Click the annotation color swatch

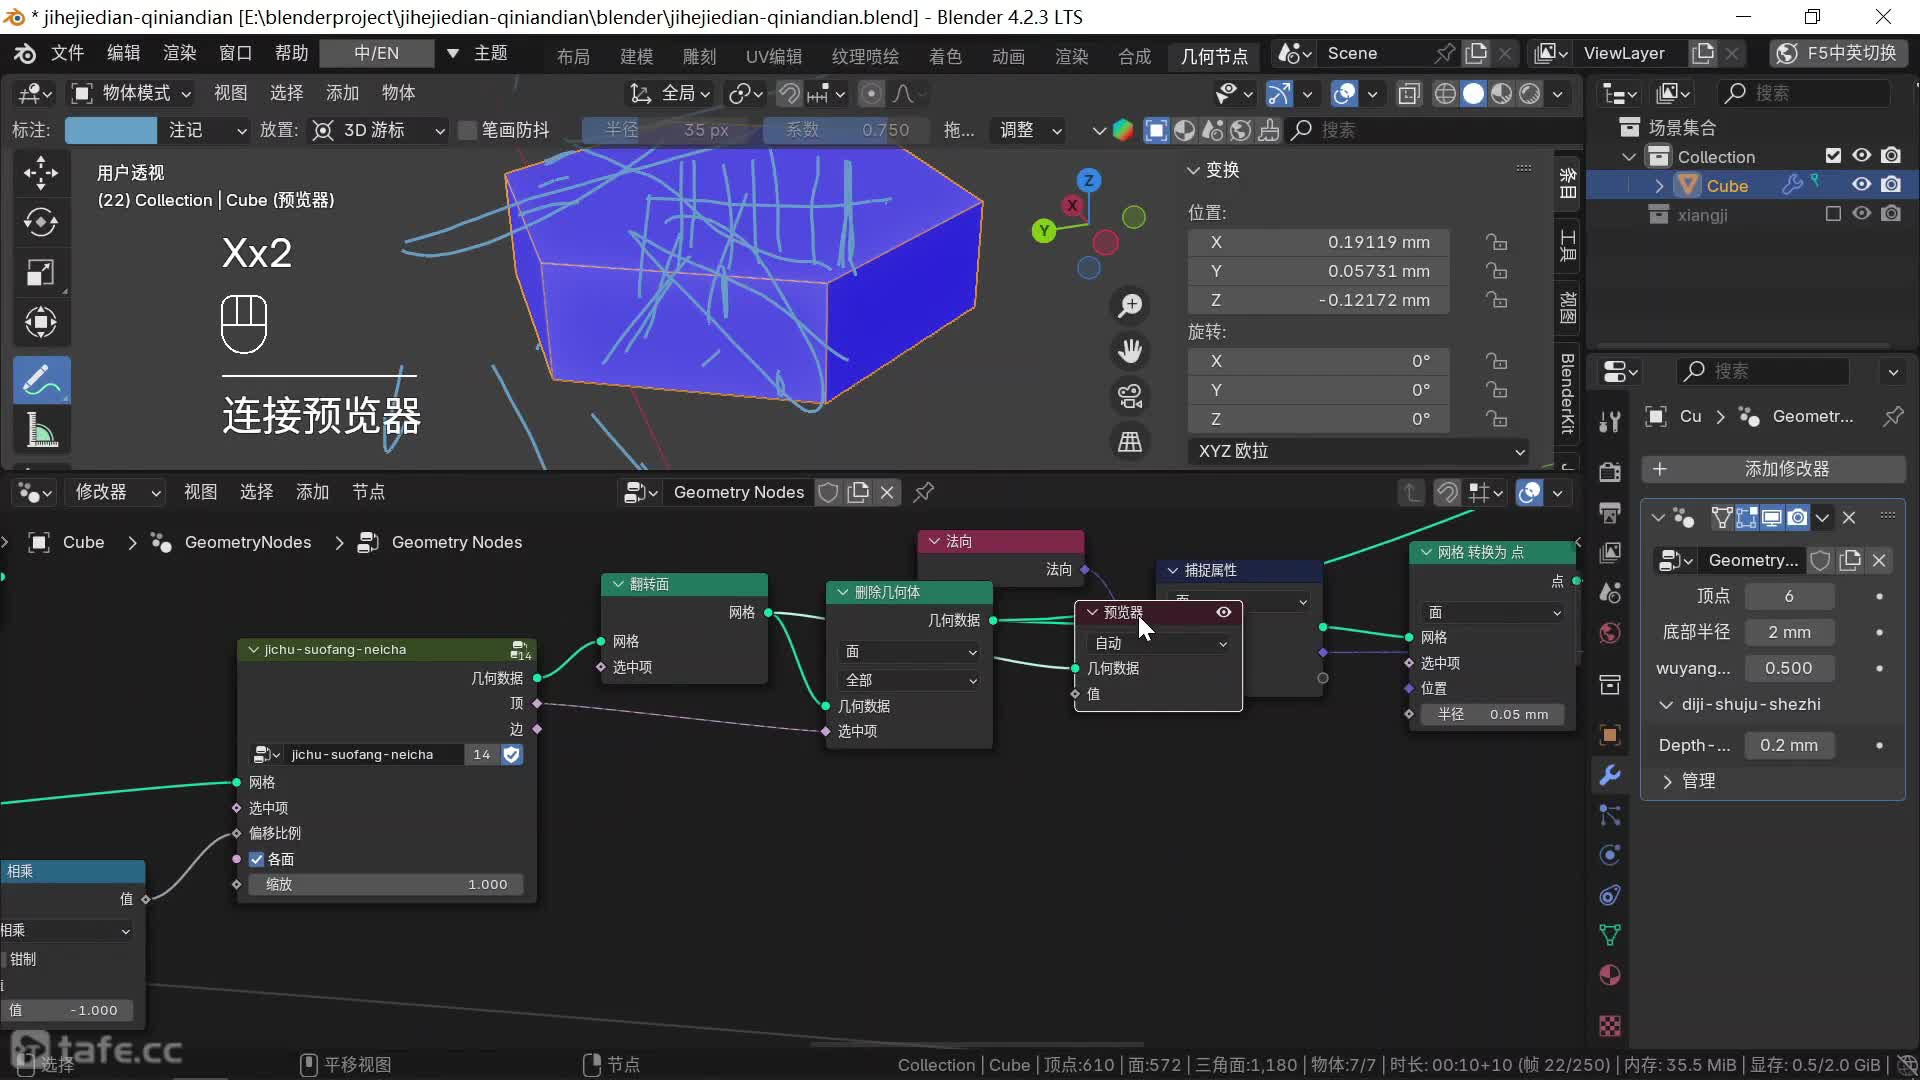(110, 130)
